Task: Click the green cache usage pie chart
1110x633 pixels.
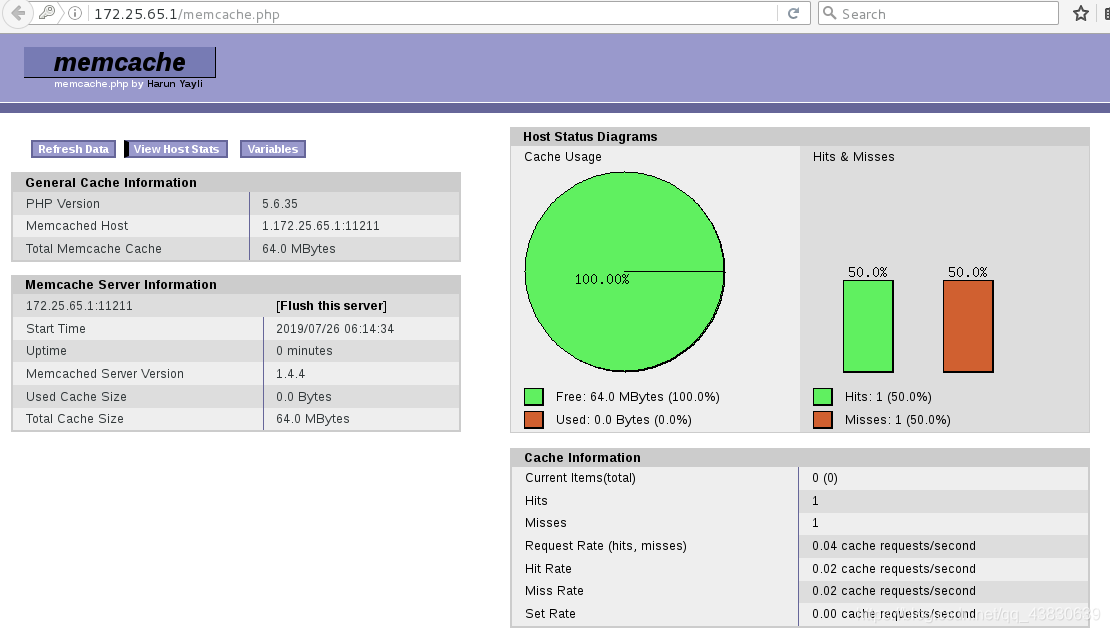Action: (624, 272)
